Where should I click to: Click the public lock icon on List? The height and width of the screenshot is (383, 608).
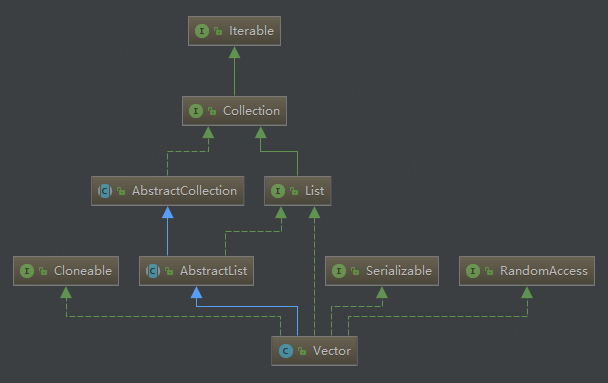click(294, 191)
